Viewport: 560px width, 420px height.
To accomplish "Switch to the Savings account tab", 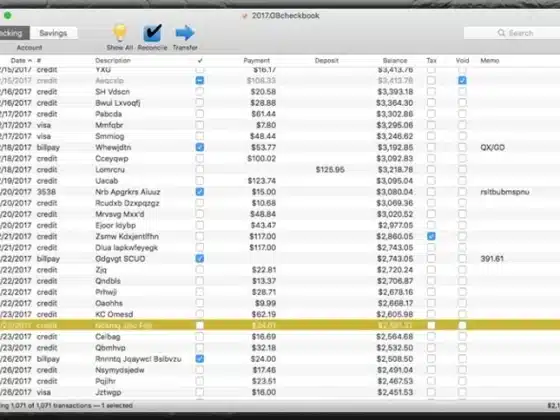I will click(x=53, y=33).
